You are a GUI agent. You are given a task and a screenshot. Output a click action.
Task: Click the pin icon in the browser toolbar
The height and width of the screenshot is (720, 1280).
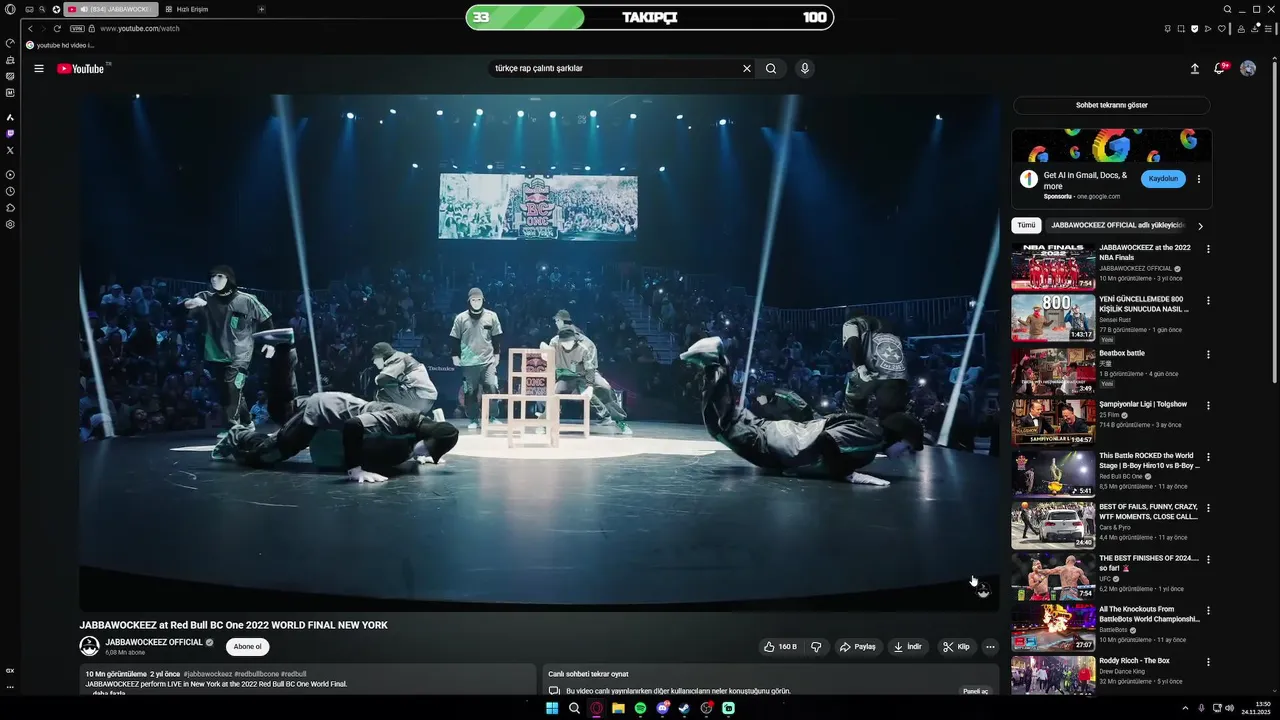tap(1168, 28)
